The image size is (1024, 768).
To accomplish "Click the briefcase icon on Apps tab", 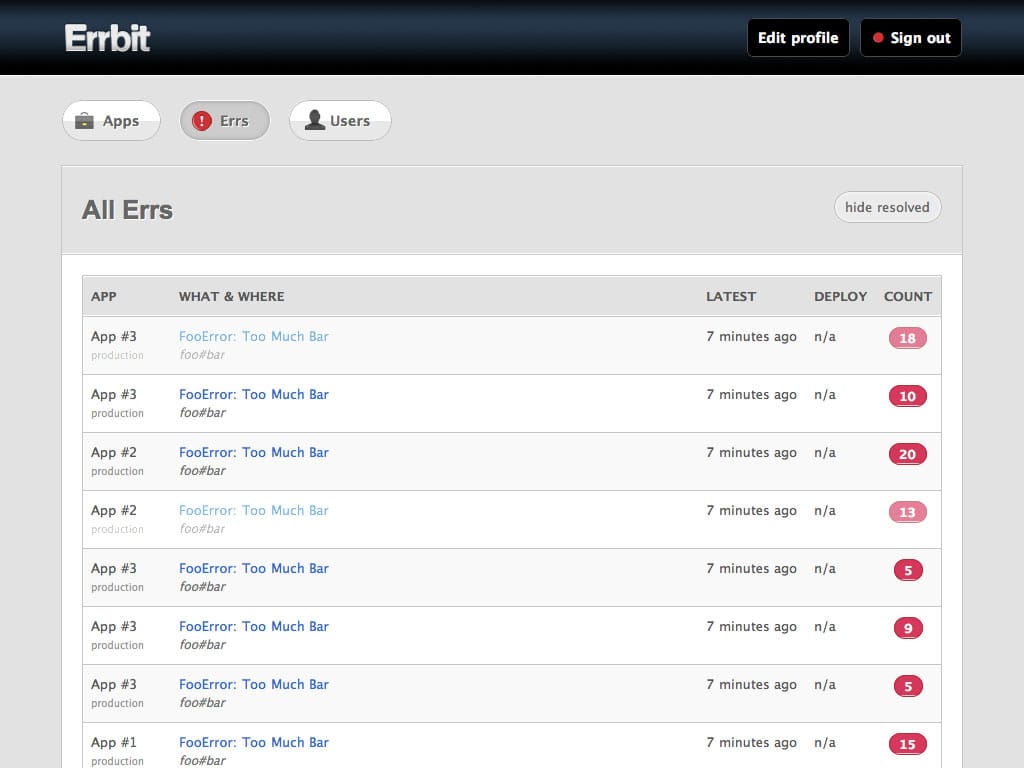I will pyautogui.click(x=85, y=121).
